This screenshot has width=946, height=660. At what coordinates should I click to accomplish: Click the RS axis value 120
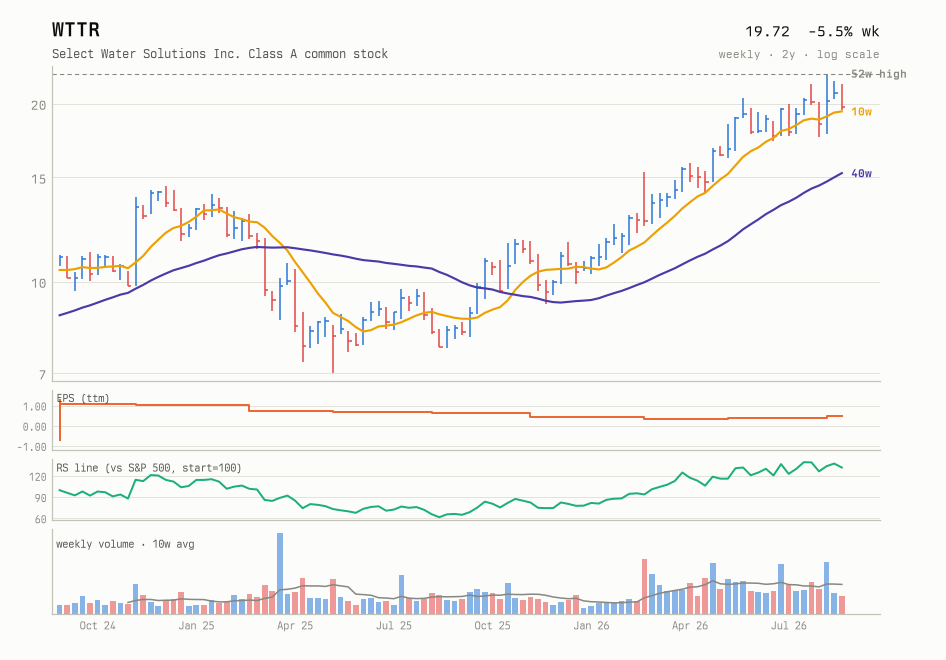(x=37, y=477)
